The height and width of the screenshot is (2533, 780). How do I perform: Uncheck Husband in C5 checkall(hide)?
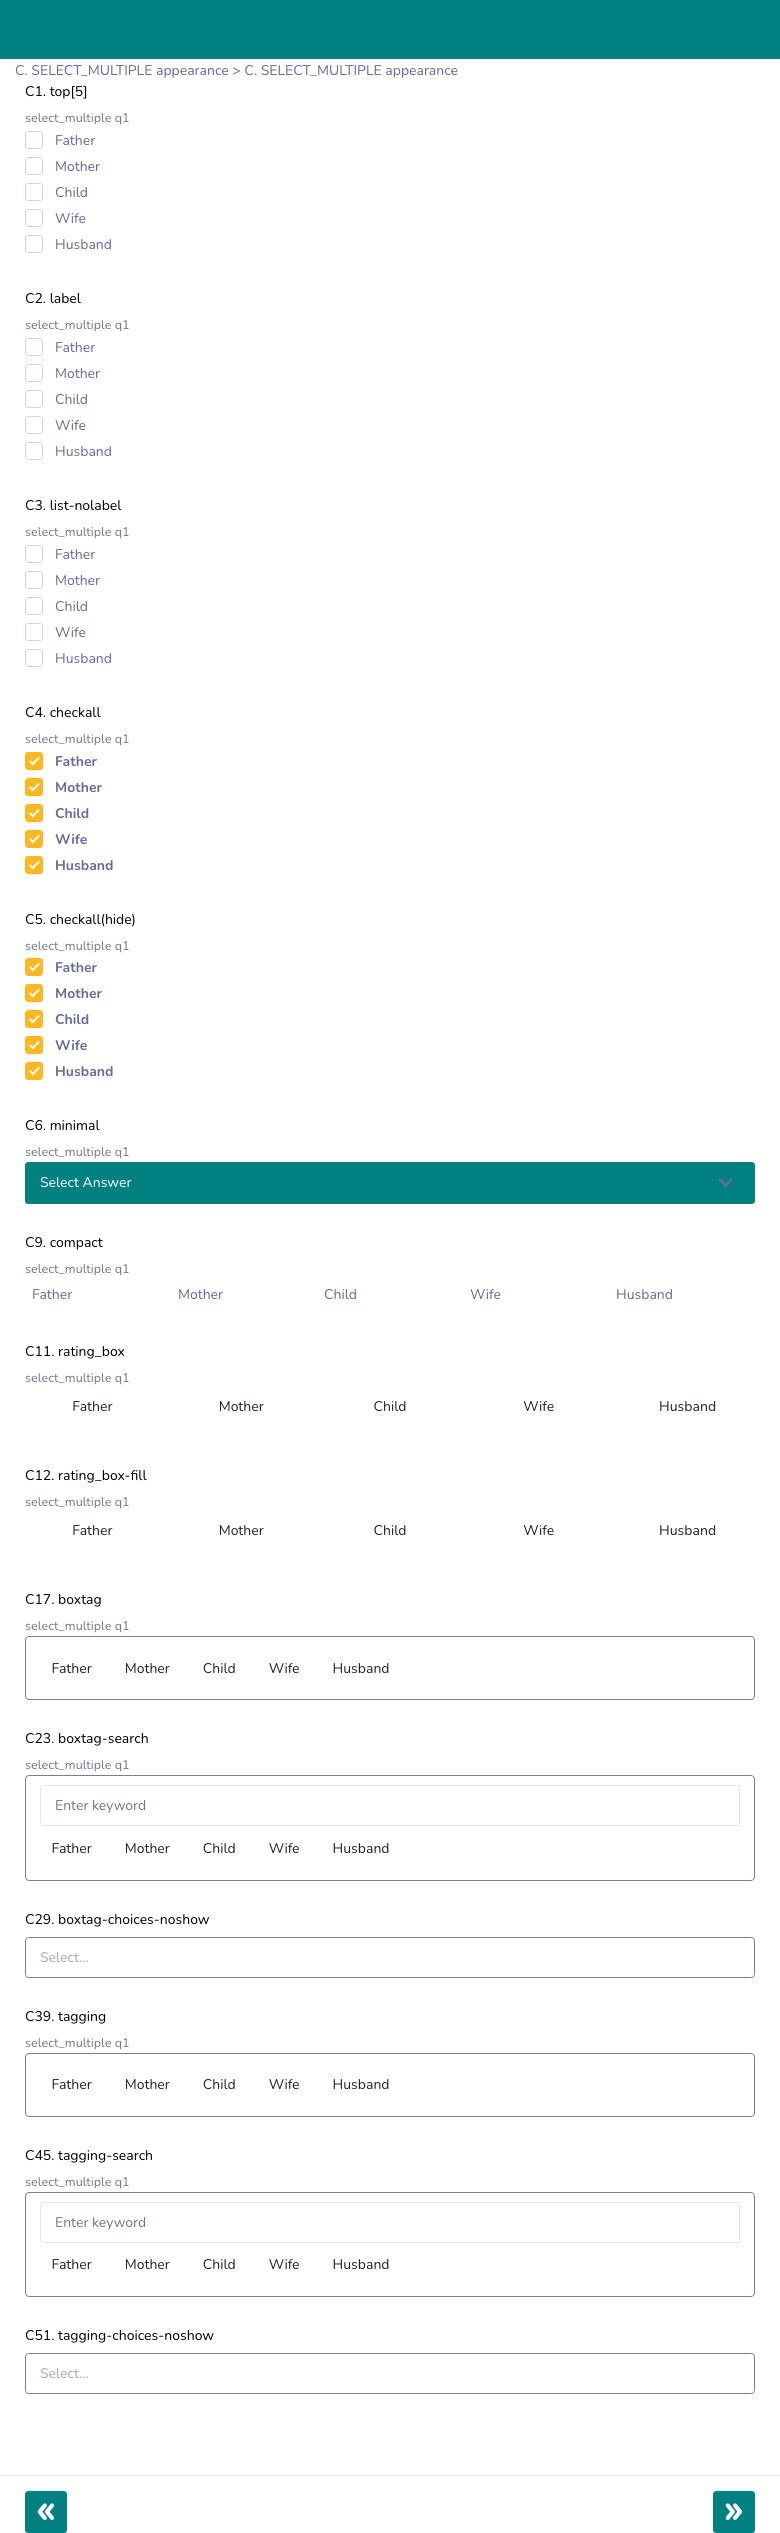tap(34, 1070)
